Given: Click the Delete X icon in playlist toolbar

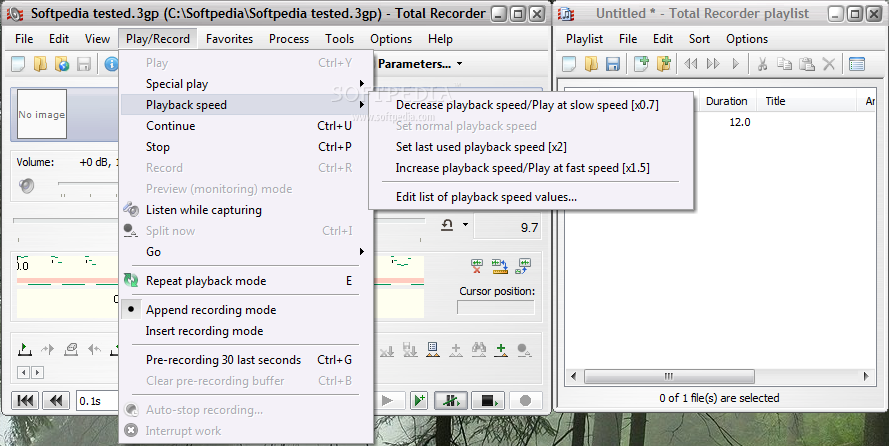Looking at the screenshot, I should click(829, 64).
